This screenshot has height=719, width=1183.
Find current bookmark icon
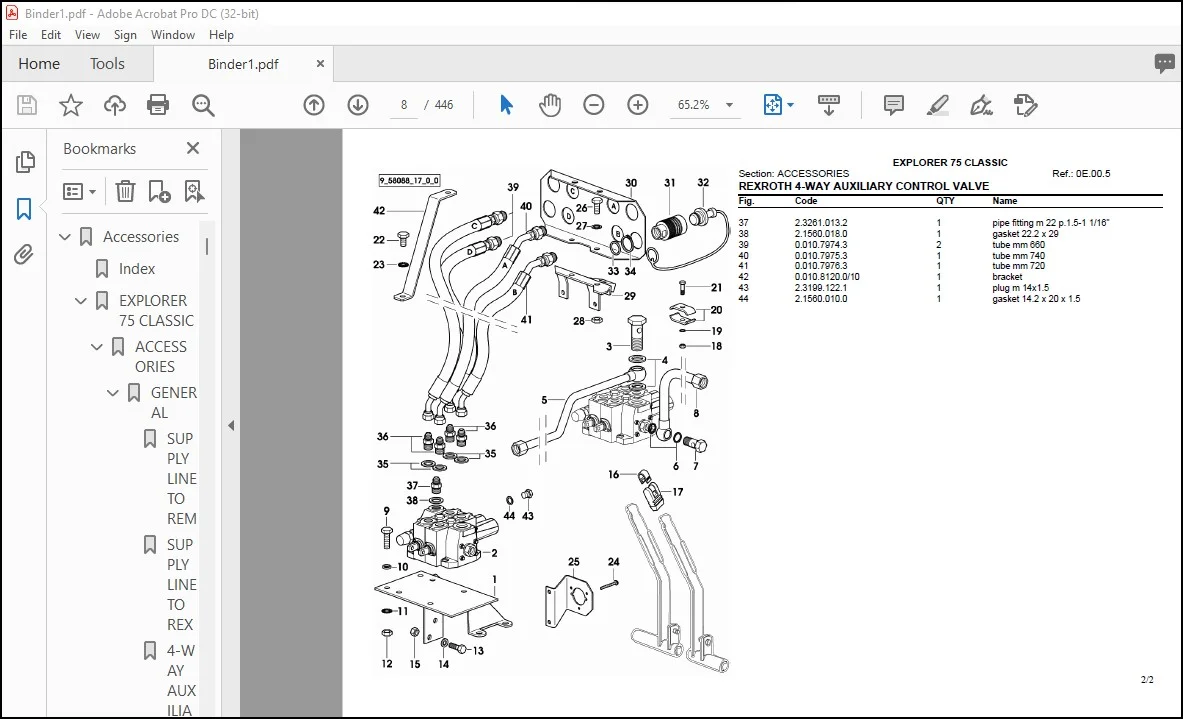(194, 192)
